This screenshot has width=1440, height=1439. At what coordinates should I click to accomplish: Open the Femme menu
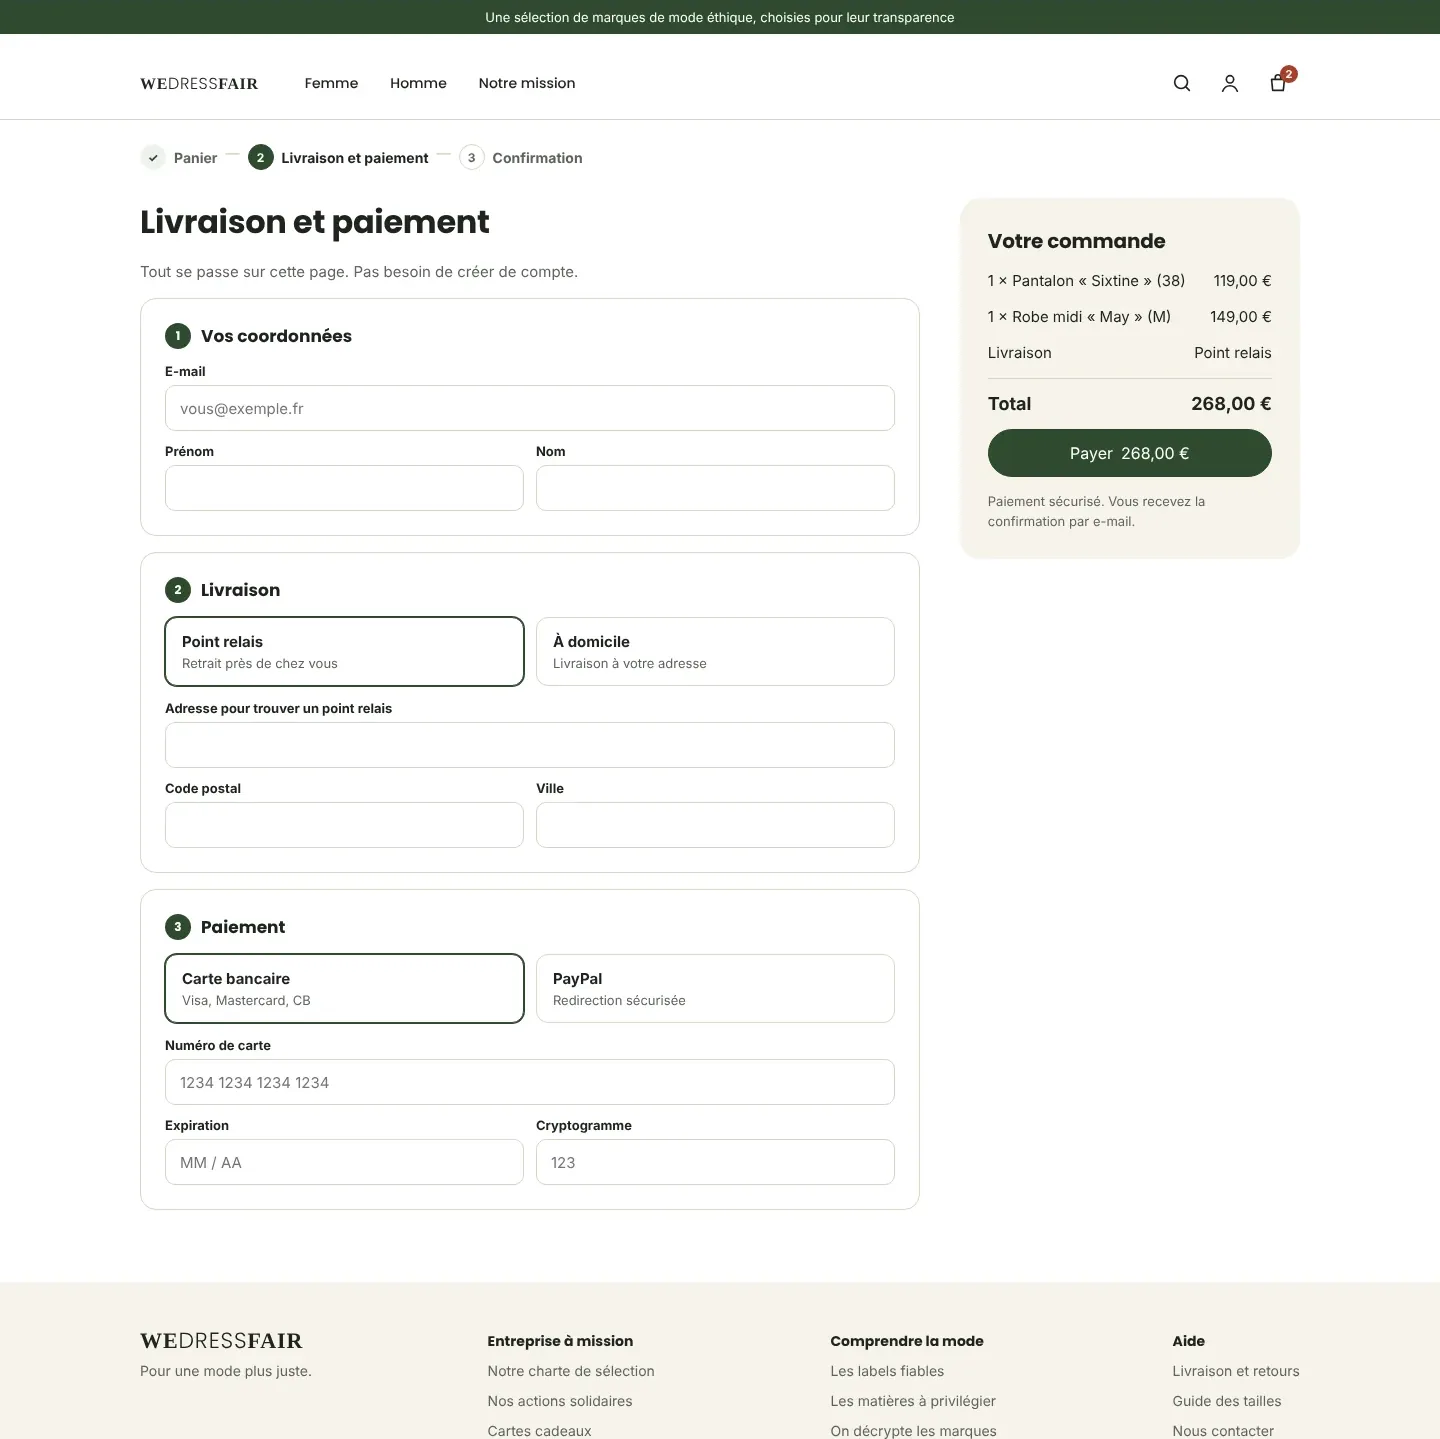coord(331,83)
